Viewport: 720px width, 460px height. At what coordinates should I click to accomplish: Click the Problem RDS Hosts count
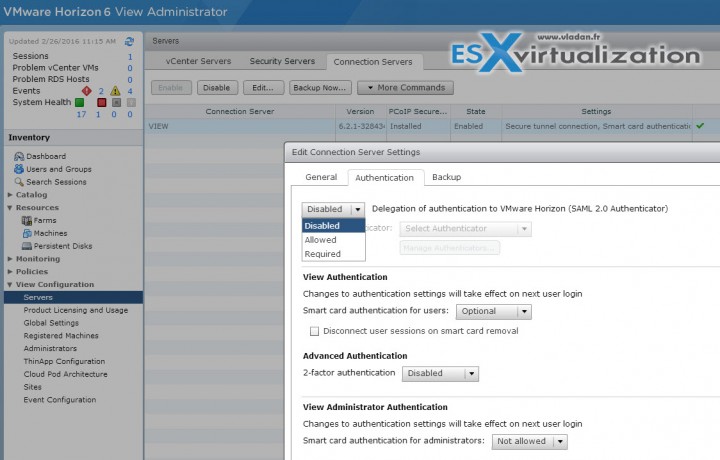point(130,79)
